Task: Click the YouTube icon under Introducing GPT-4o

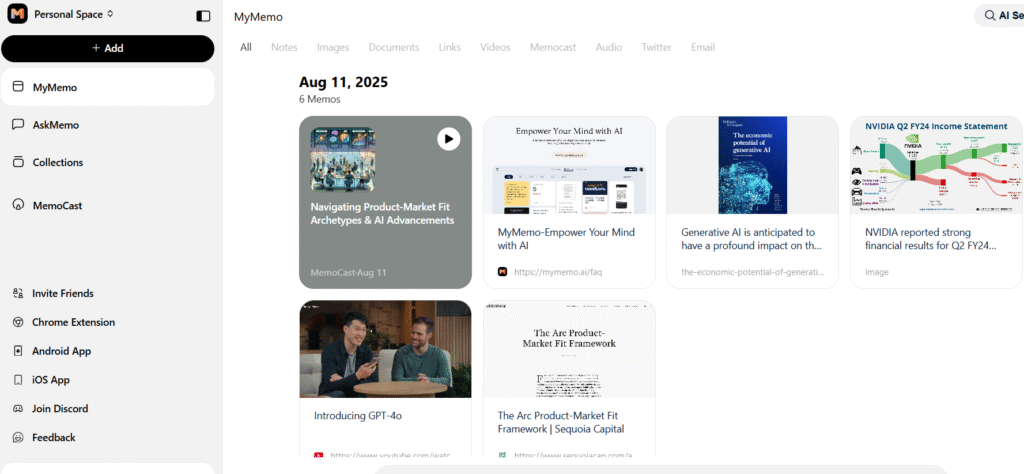Action: click(x=319, y=455)
